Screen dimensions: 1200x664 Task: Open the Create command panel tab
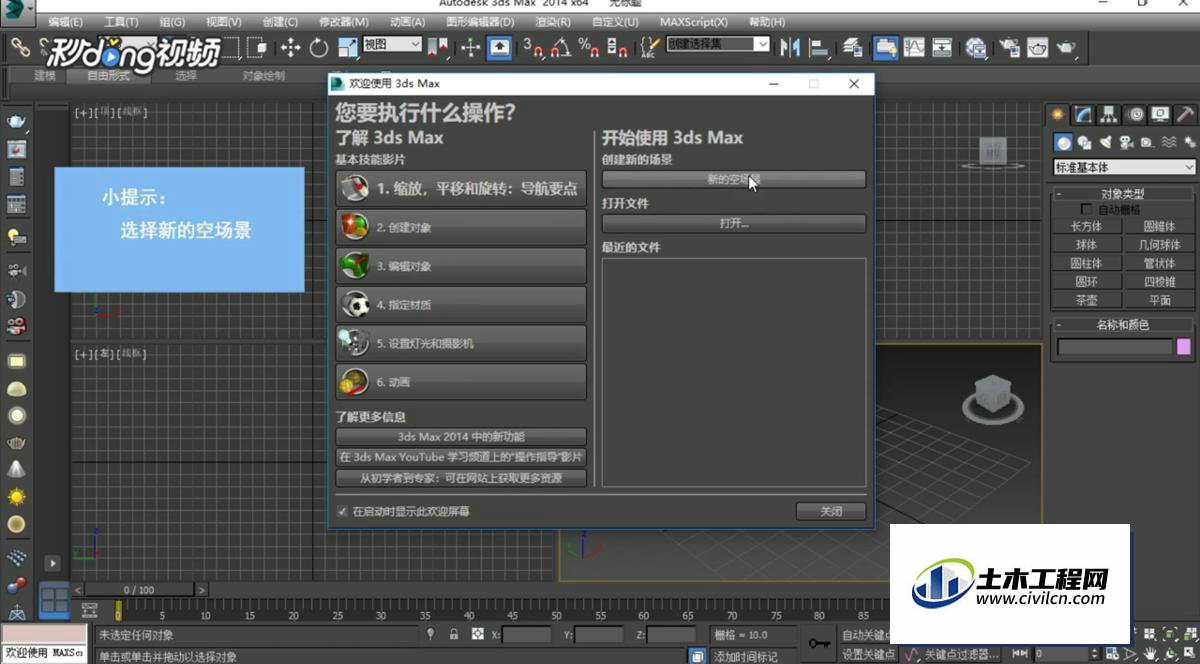1058,114
